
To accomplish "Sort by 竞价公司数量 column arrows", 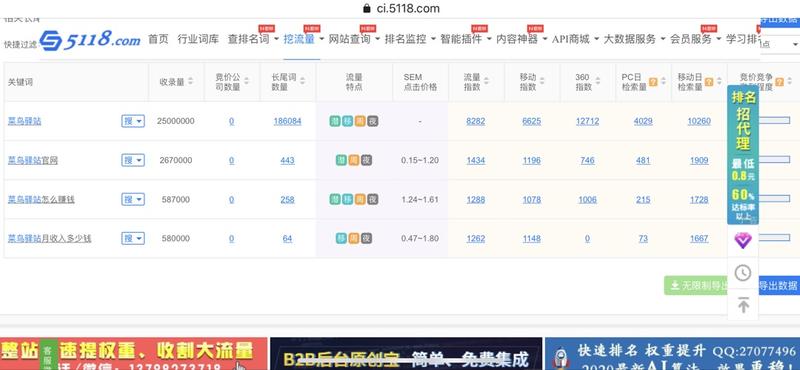I will click(246, 82).
